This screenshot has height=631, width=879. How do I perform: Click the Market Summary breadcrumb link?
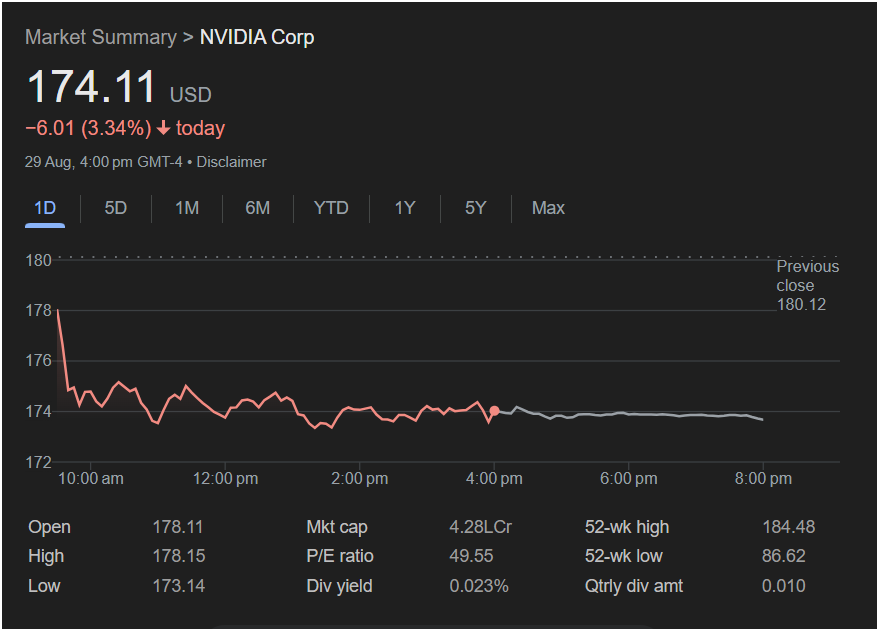[100, 37]
